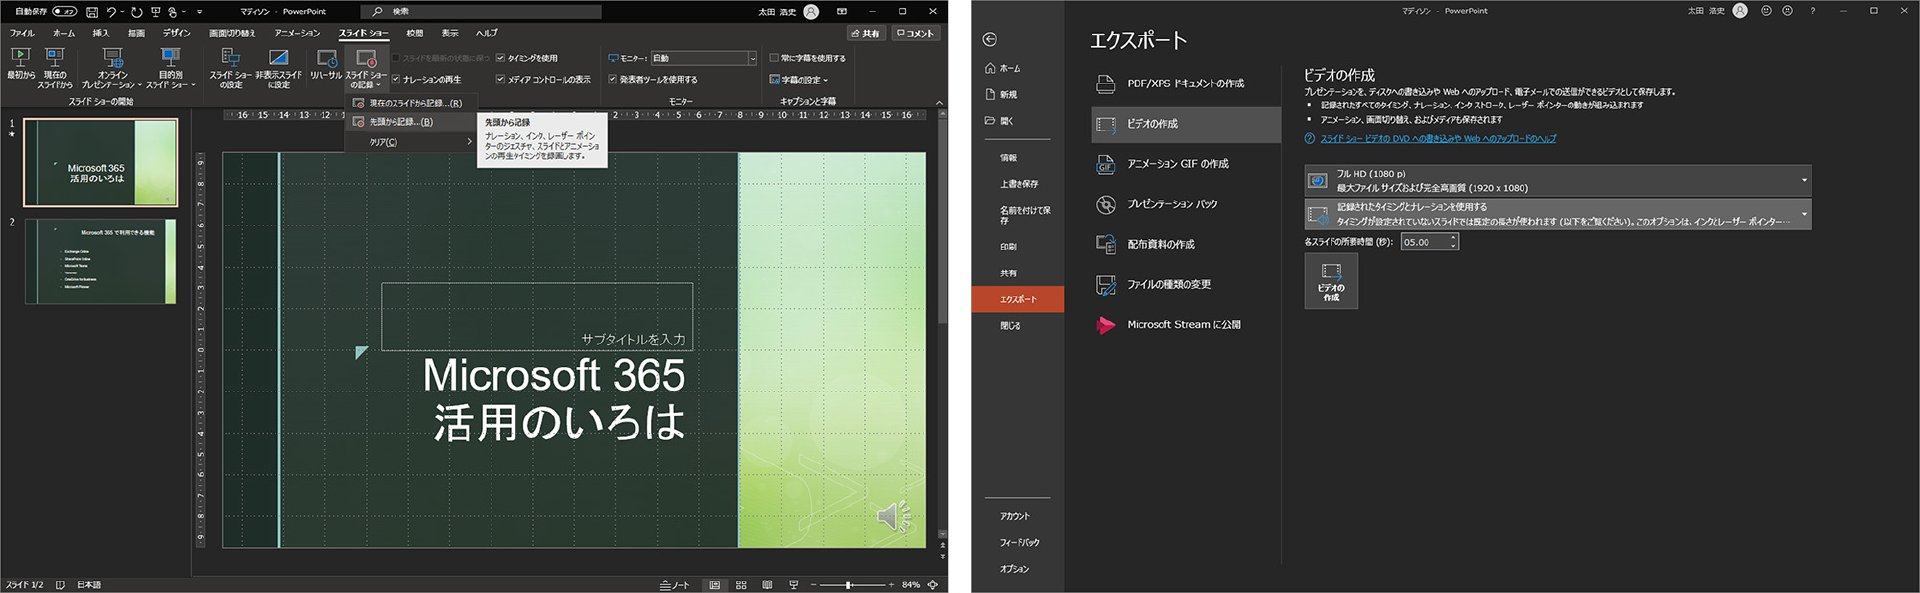Open custom slide show (目的別スライドショー) dropdown
1920x593 pixels.
pos(171,68)
